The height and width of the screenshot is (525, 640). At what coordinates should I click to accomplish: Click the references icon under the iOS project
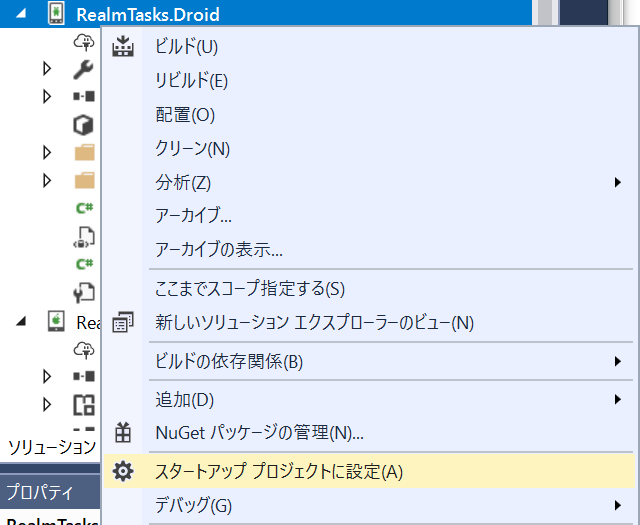point(84,376)
